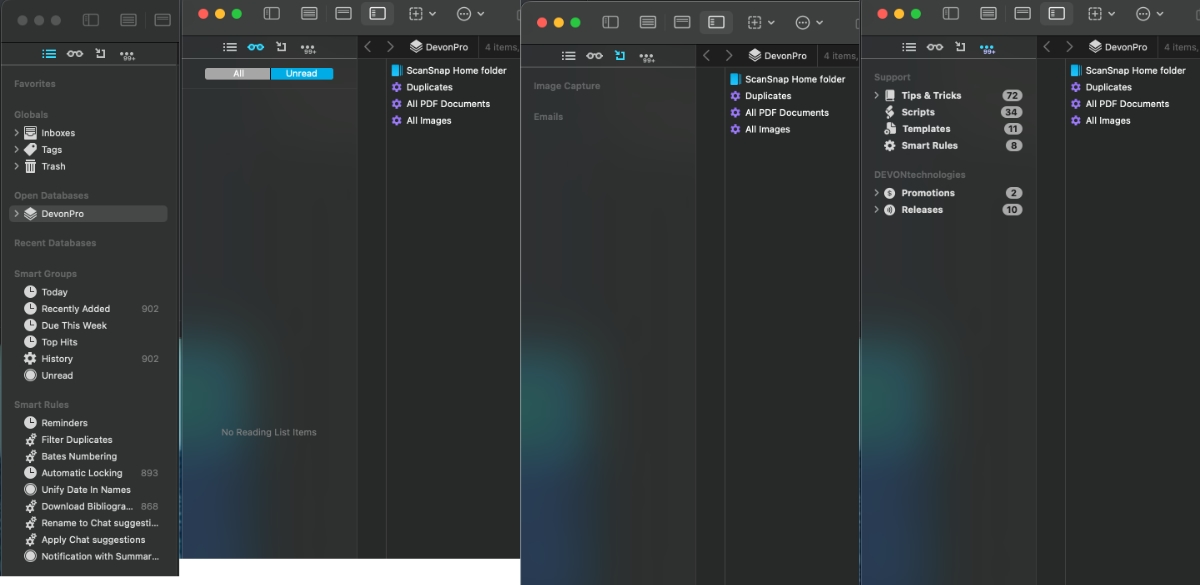
Task: Open Templates in the Support section
Action: pos(925,129)
